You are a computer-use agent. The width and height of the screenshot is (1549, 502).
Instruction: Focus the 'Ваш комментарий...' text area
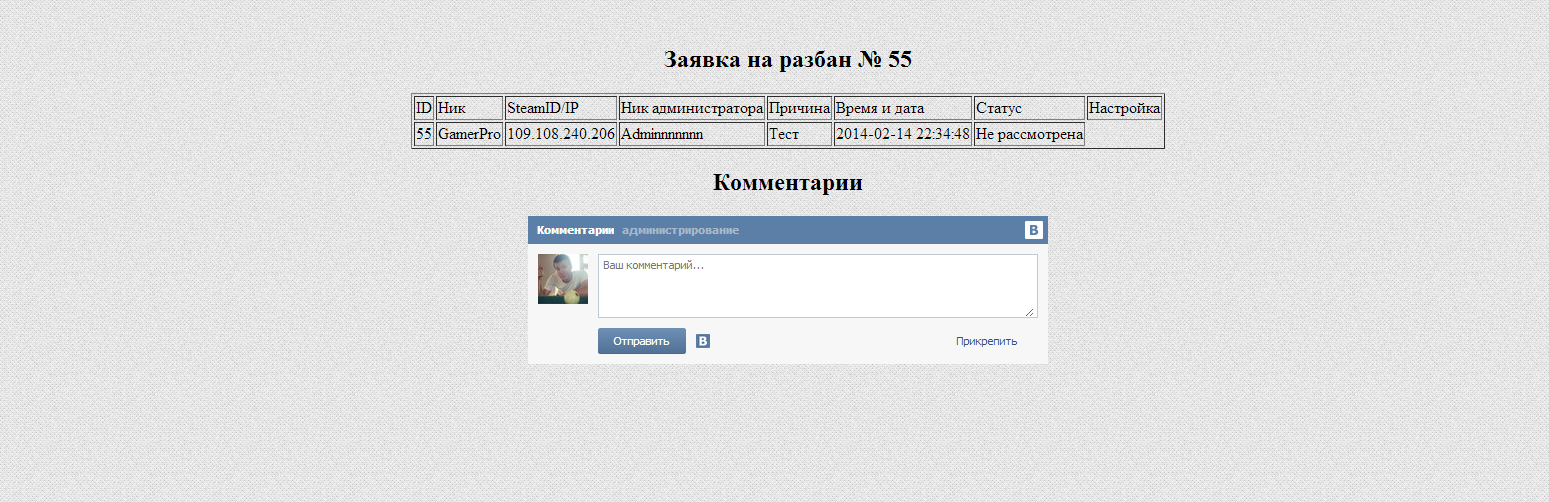(x=817, y=286)
